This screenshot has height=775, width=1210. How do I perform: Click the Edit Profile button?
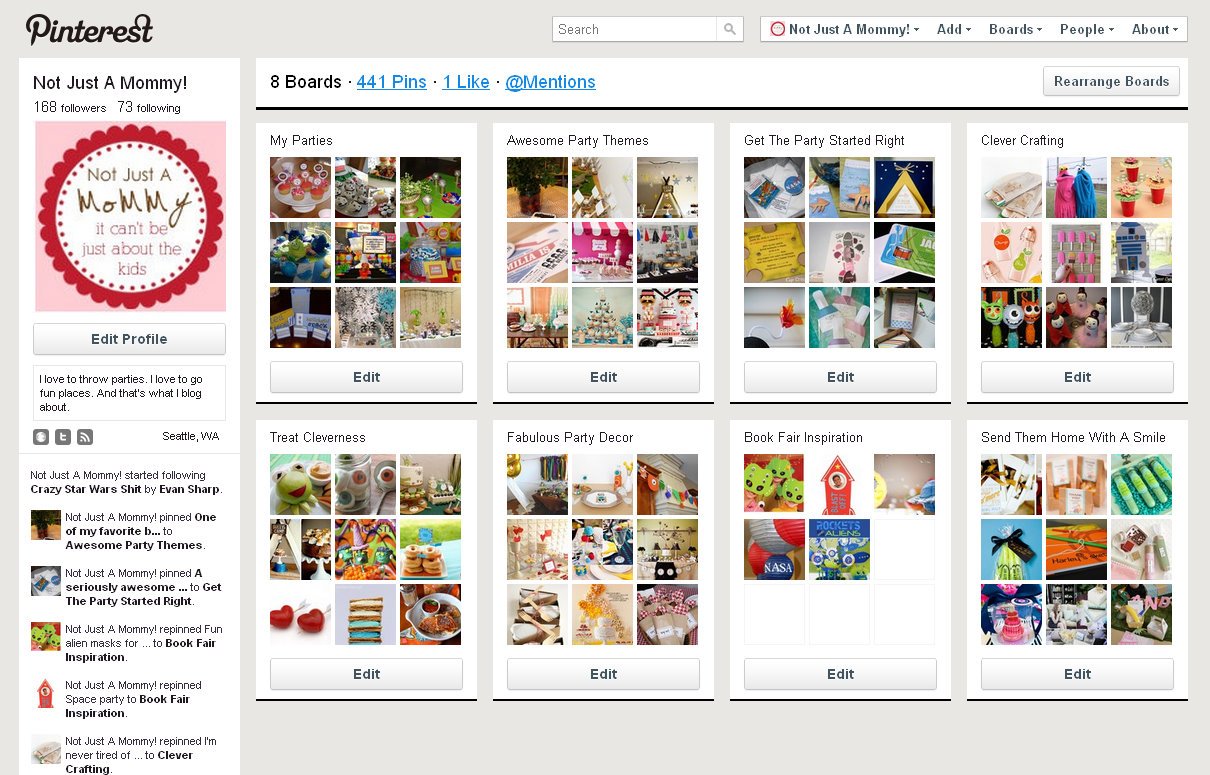pyautogui.click(x=129, y=339)
